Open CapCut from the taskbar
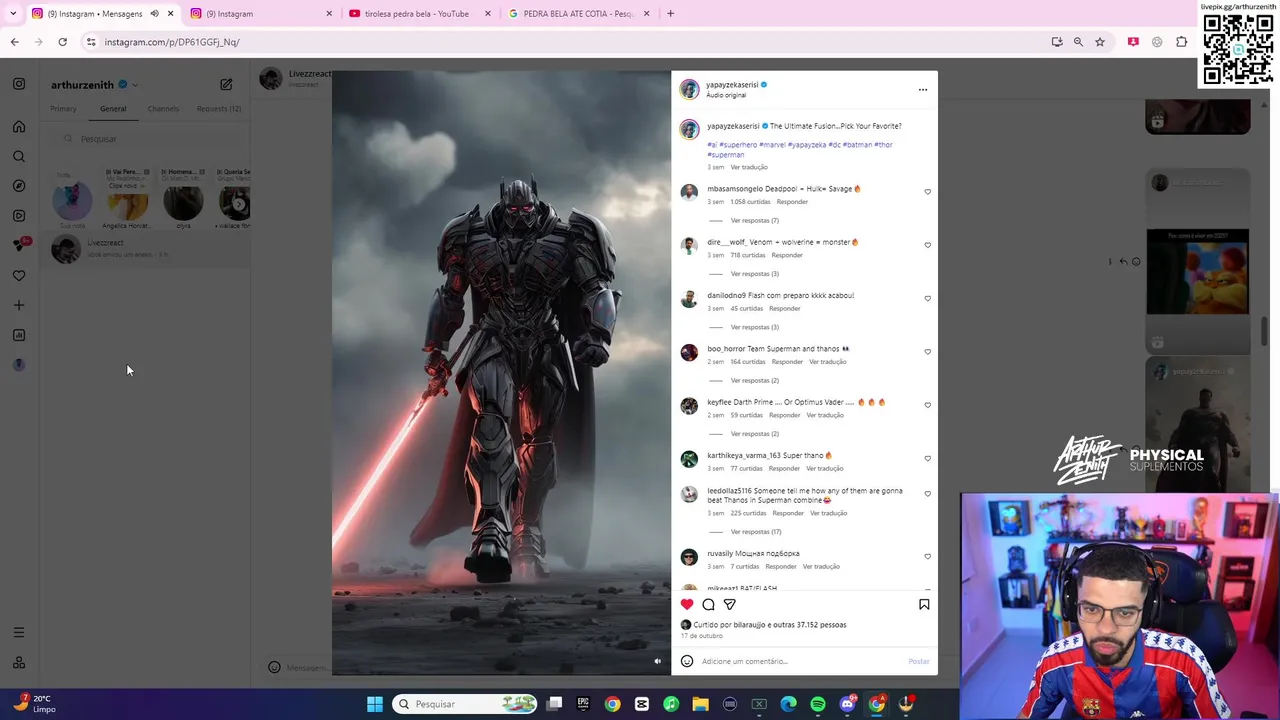 642,704
